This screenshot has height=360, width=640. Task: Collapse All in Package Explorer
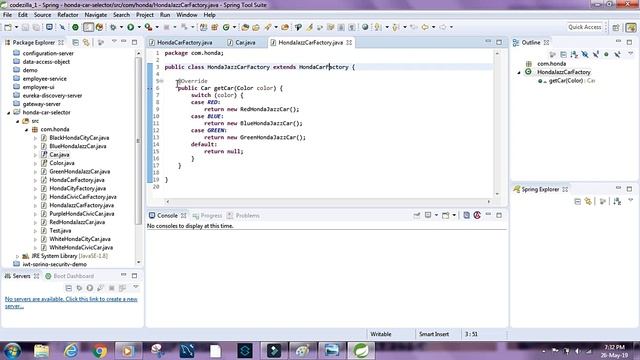(x=76, y=42)
